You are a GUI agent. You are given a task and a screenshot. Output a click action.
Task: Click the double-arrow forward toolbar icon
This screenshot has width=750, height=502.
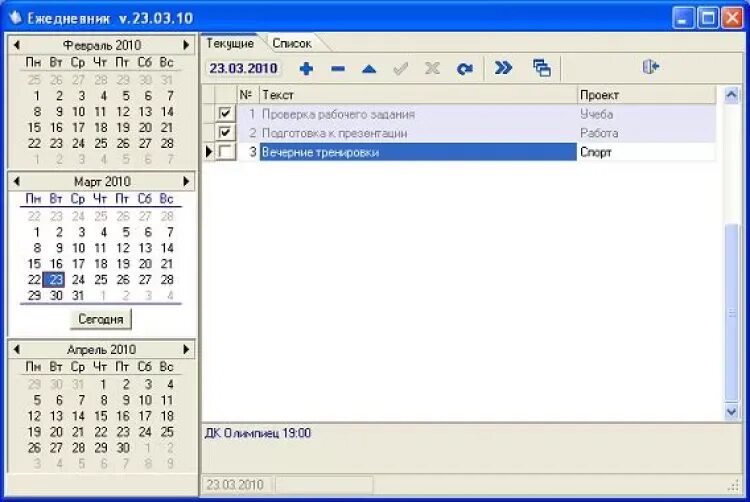[503, 68]
